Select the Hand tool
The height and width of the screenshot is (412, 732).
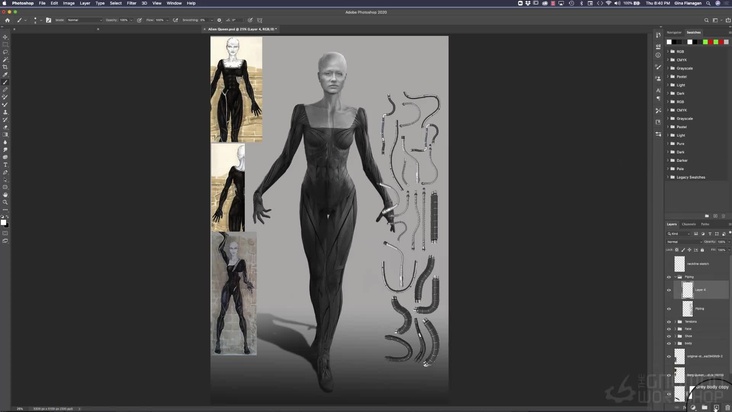pos(5,195)
